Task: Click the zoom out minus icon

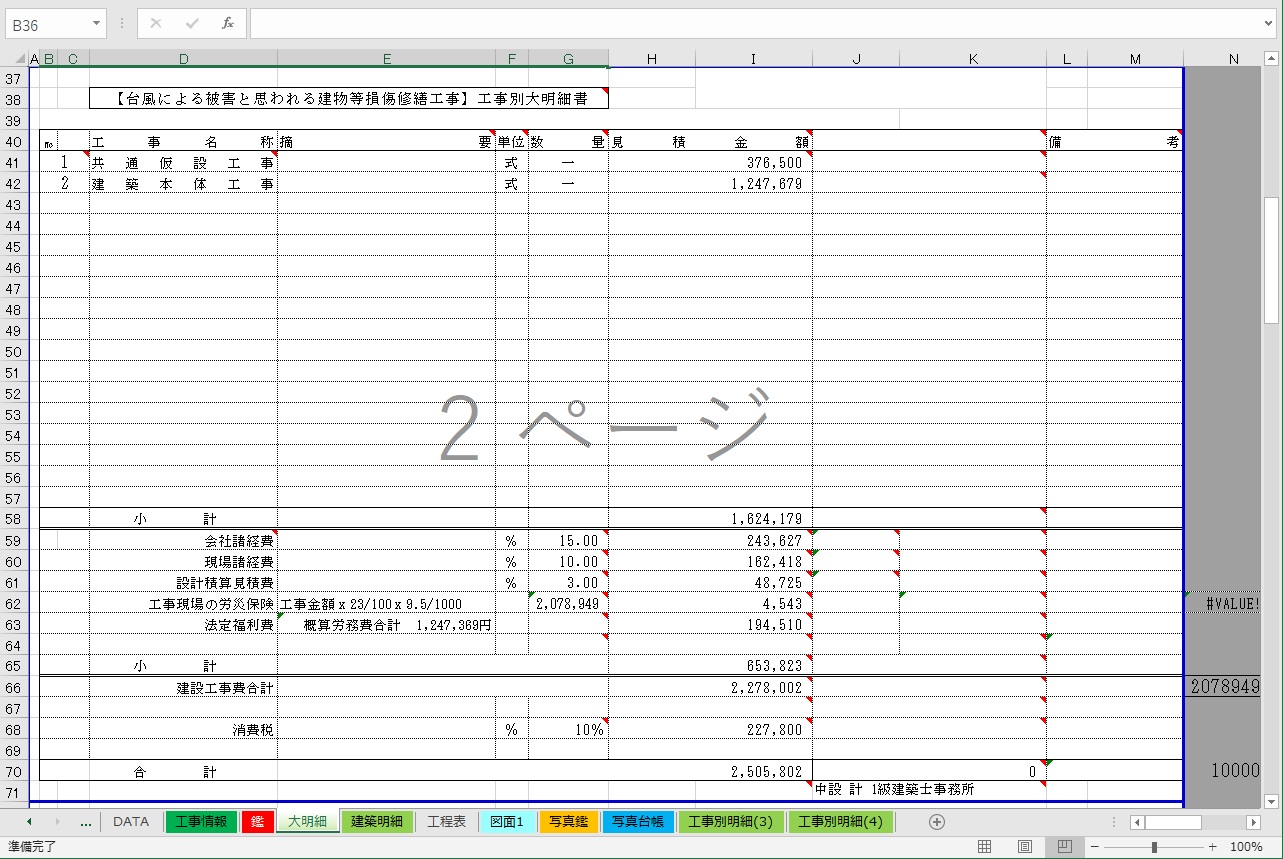Action: [1095, 847]
